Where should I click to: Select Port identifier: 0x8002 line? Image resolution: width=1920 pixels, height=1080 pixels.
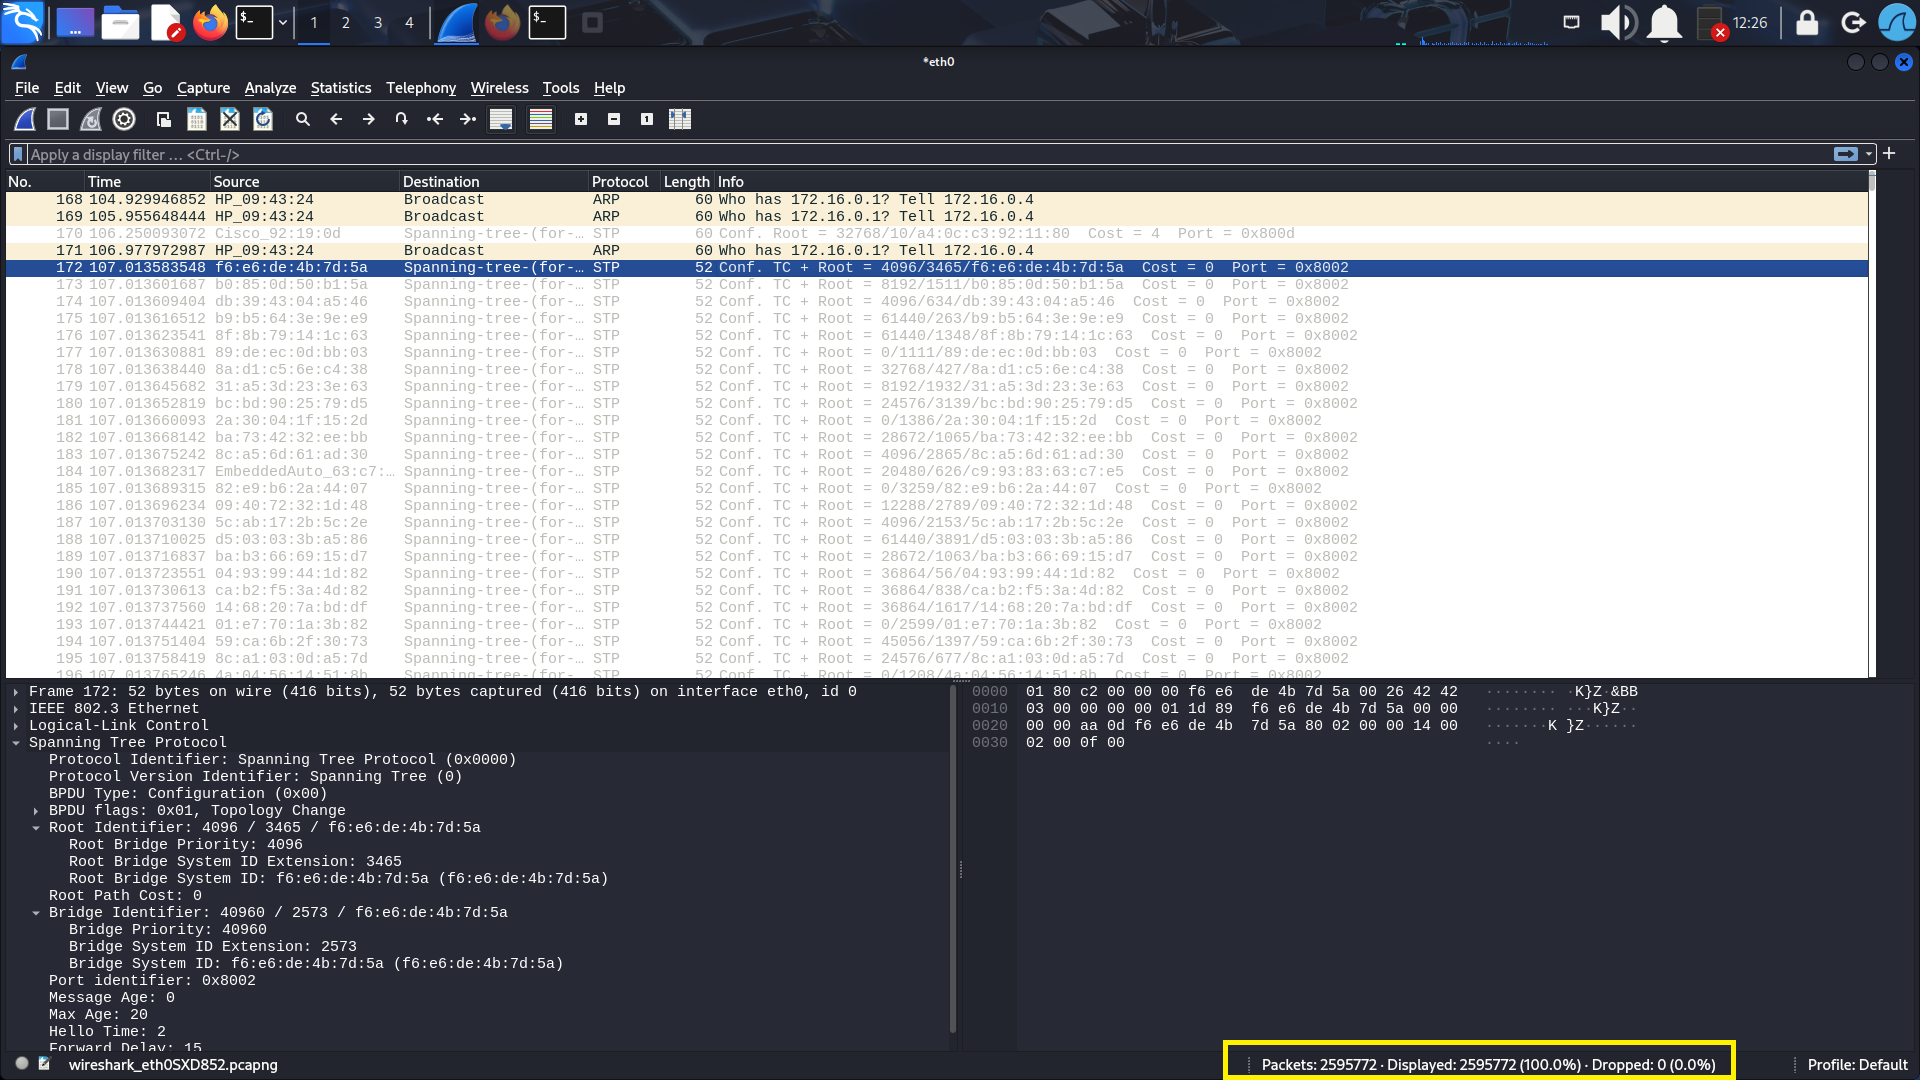[152, 981]
